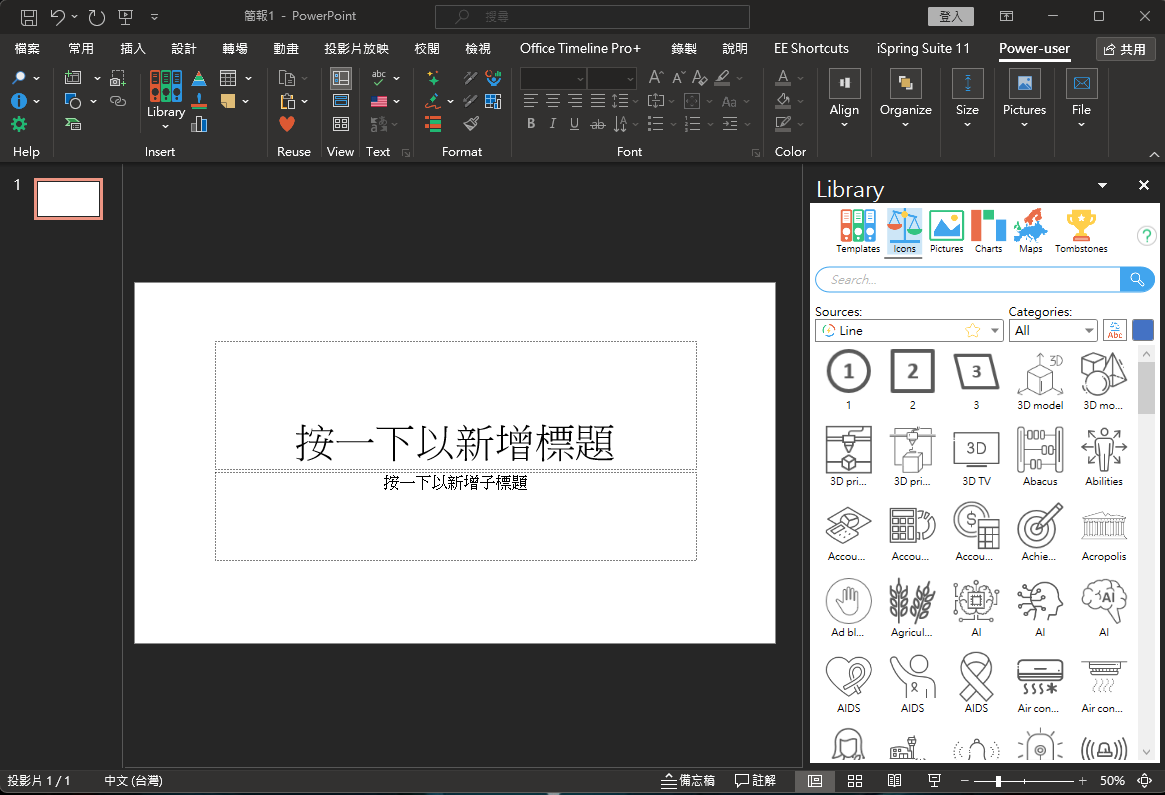Viewport: 1165px width, 795px height.
Task: Open the Office Timeline Pro+ tab
Action: coord(580,48)
